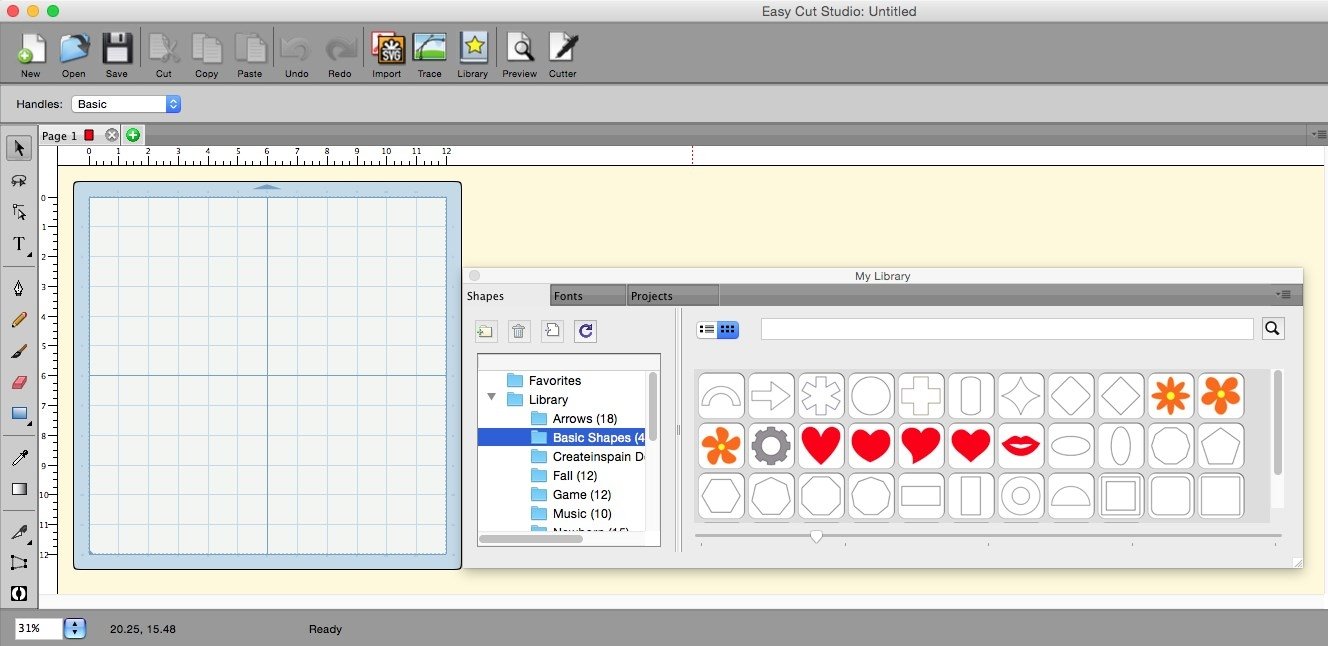The image size is (1328, 646).
Task: Select the arrow Selection tool
Action: tap(19, 148)
